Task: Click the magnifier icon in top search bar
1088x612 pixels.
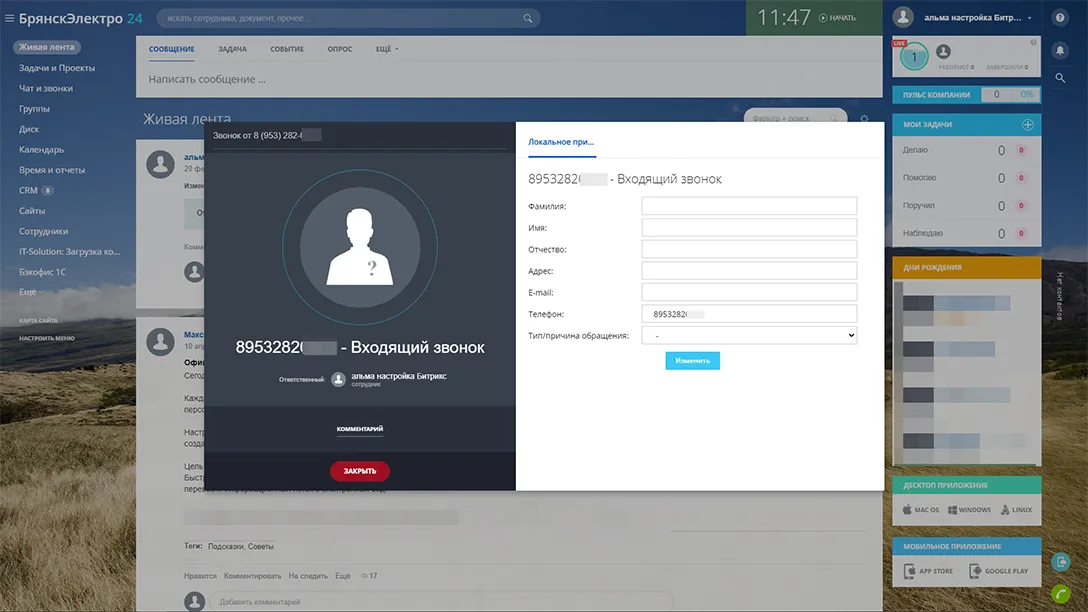Action: pos(527,18)
